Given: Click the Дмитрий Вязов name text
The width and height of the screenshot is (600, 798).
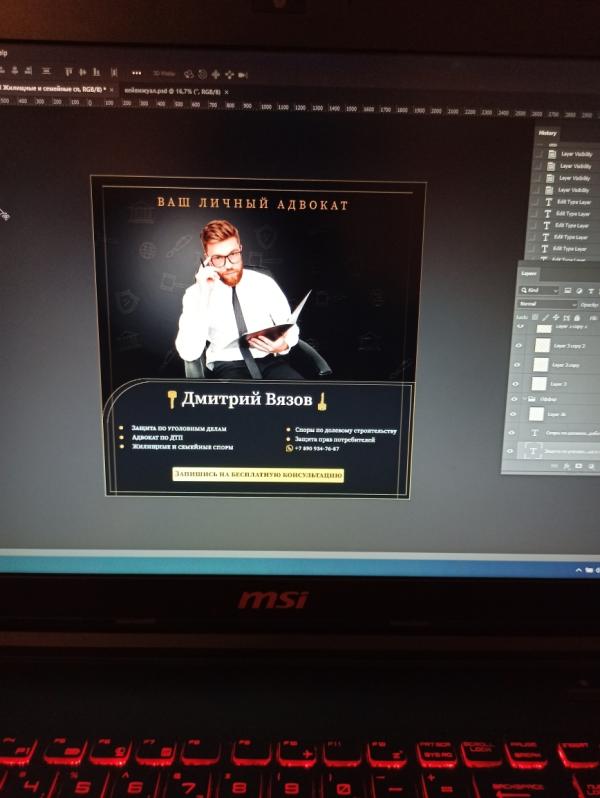Looking at the screenshot, I should pos(246,400).
